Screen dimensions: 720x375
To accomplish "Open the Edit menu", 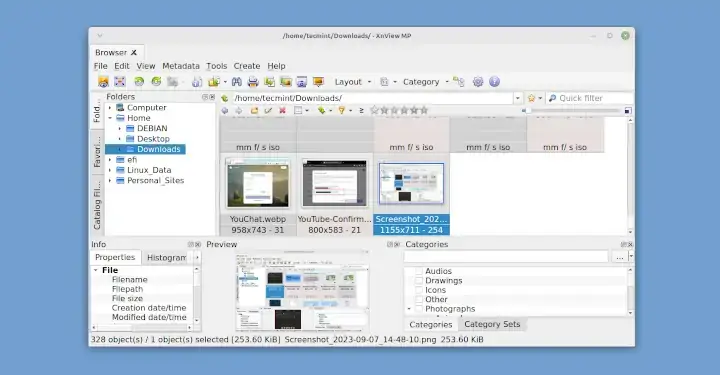I will 122,66.
